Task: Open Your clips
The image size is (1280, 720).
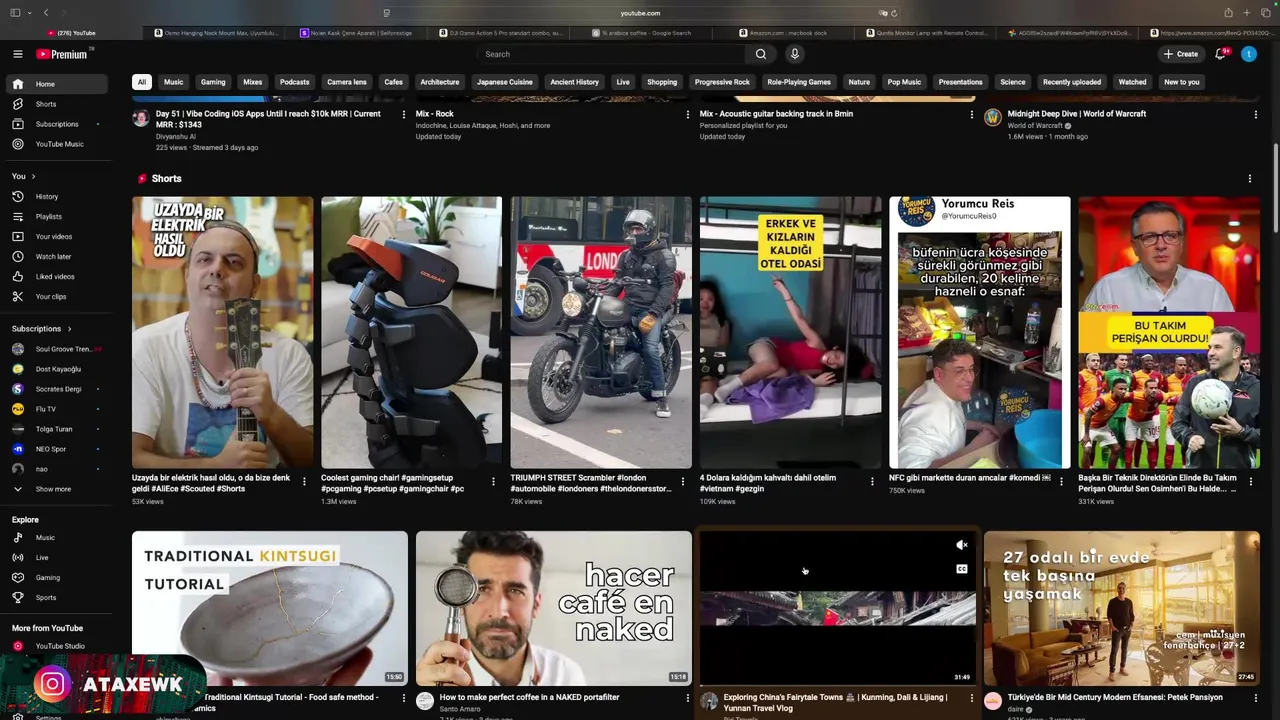Action: tap(57, 296)
